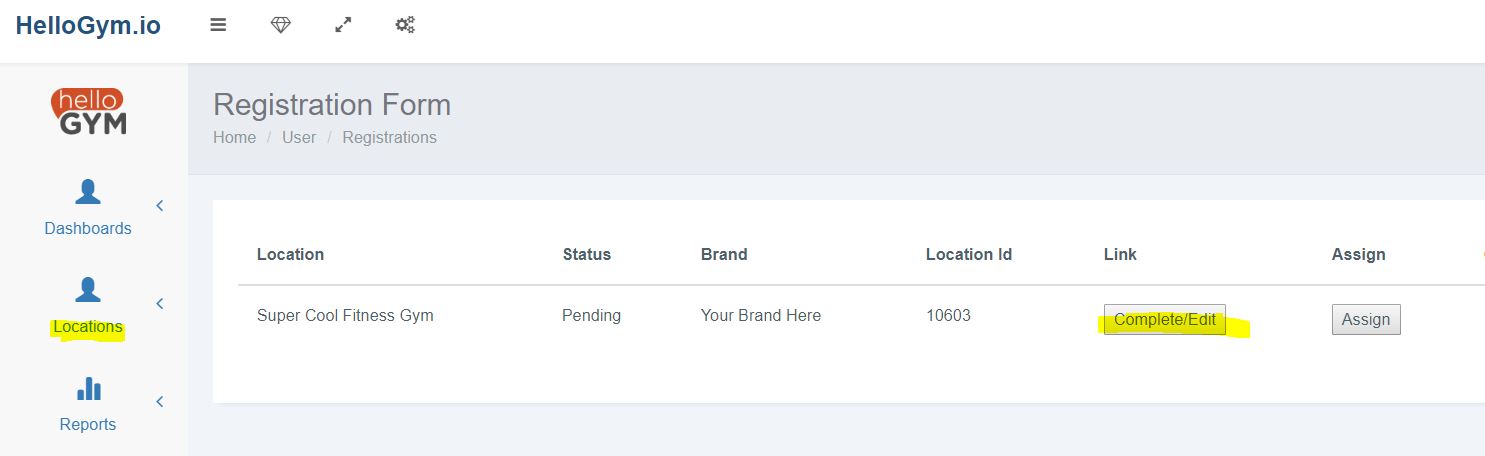
Task: Click the Locations user icon
Action: tap(88, 290)
